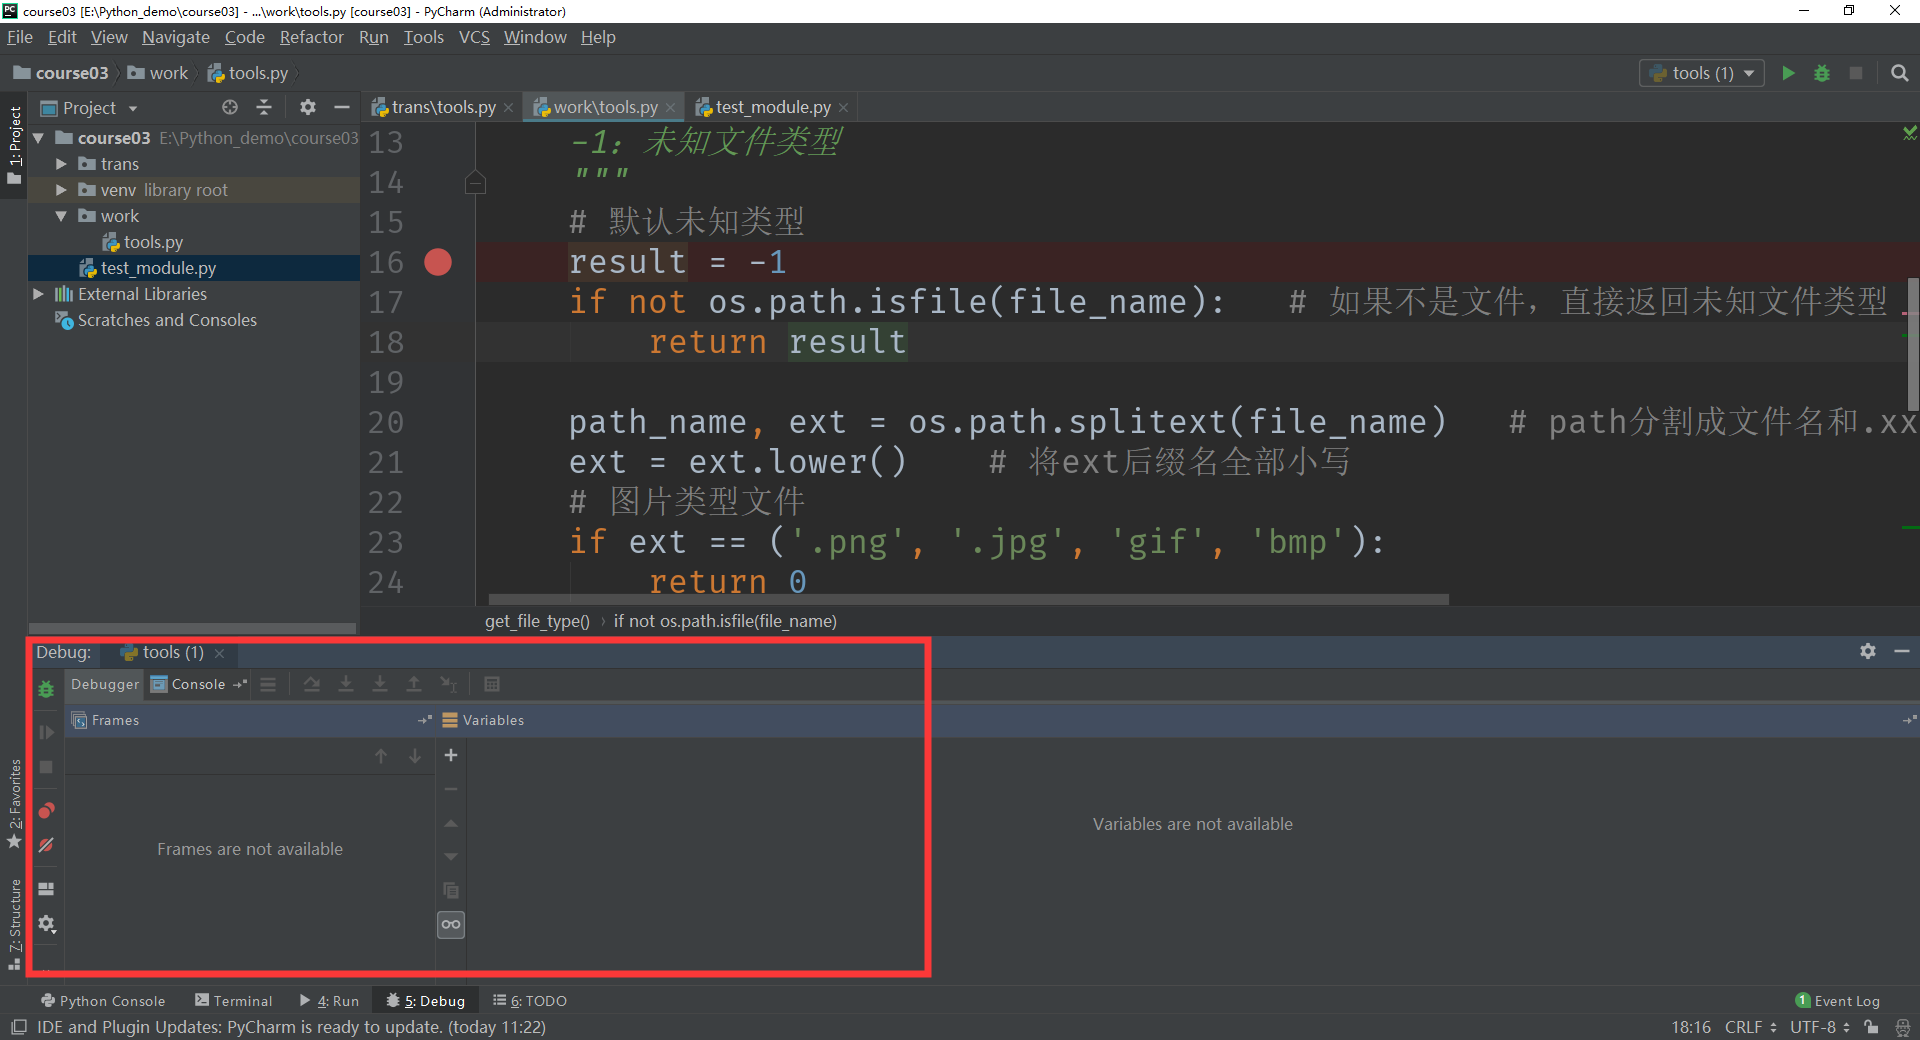The width and height of the screenshot is (1920, 1040).
Task: Open the Run menu
Action: (373, 37)
